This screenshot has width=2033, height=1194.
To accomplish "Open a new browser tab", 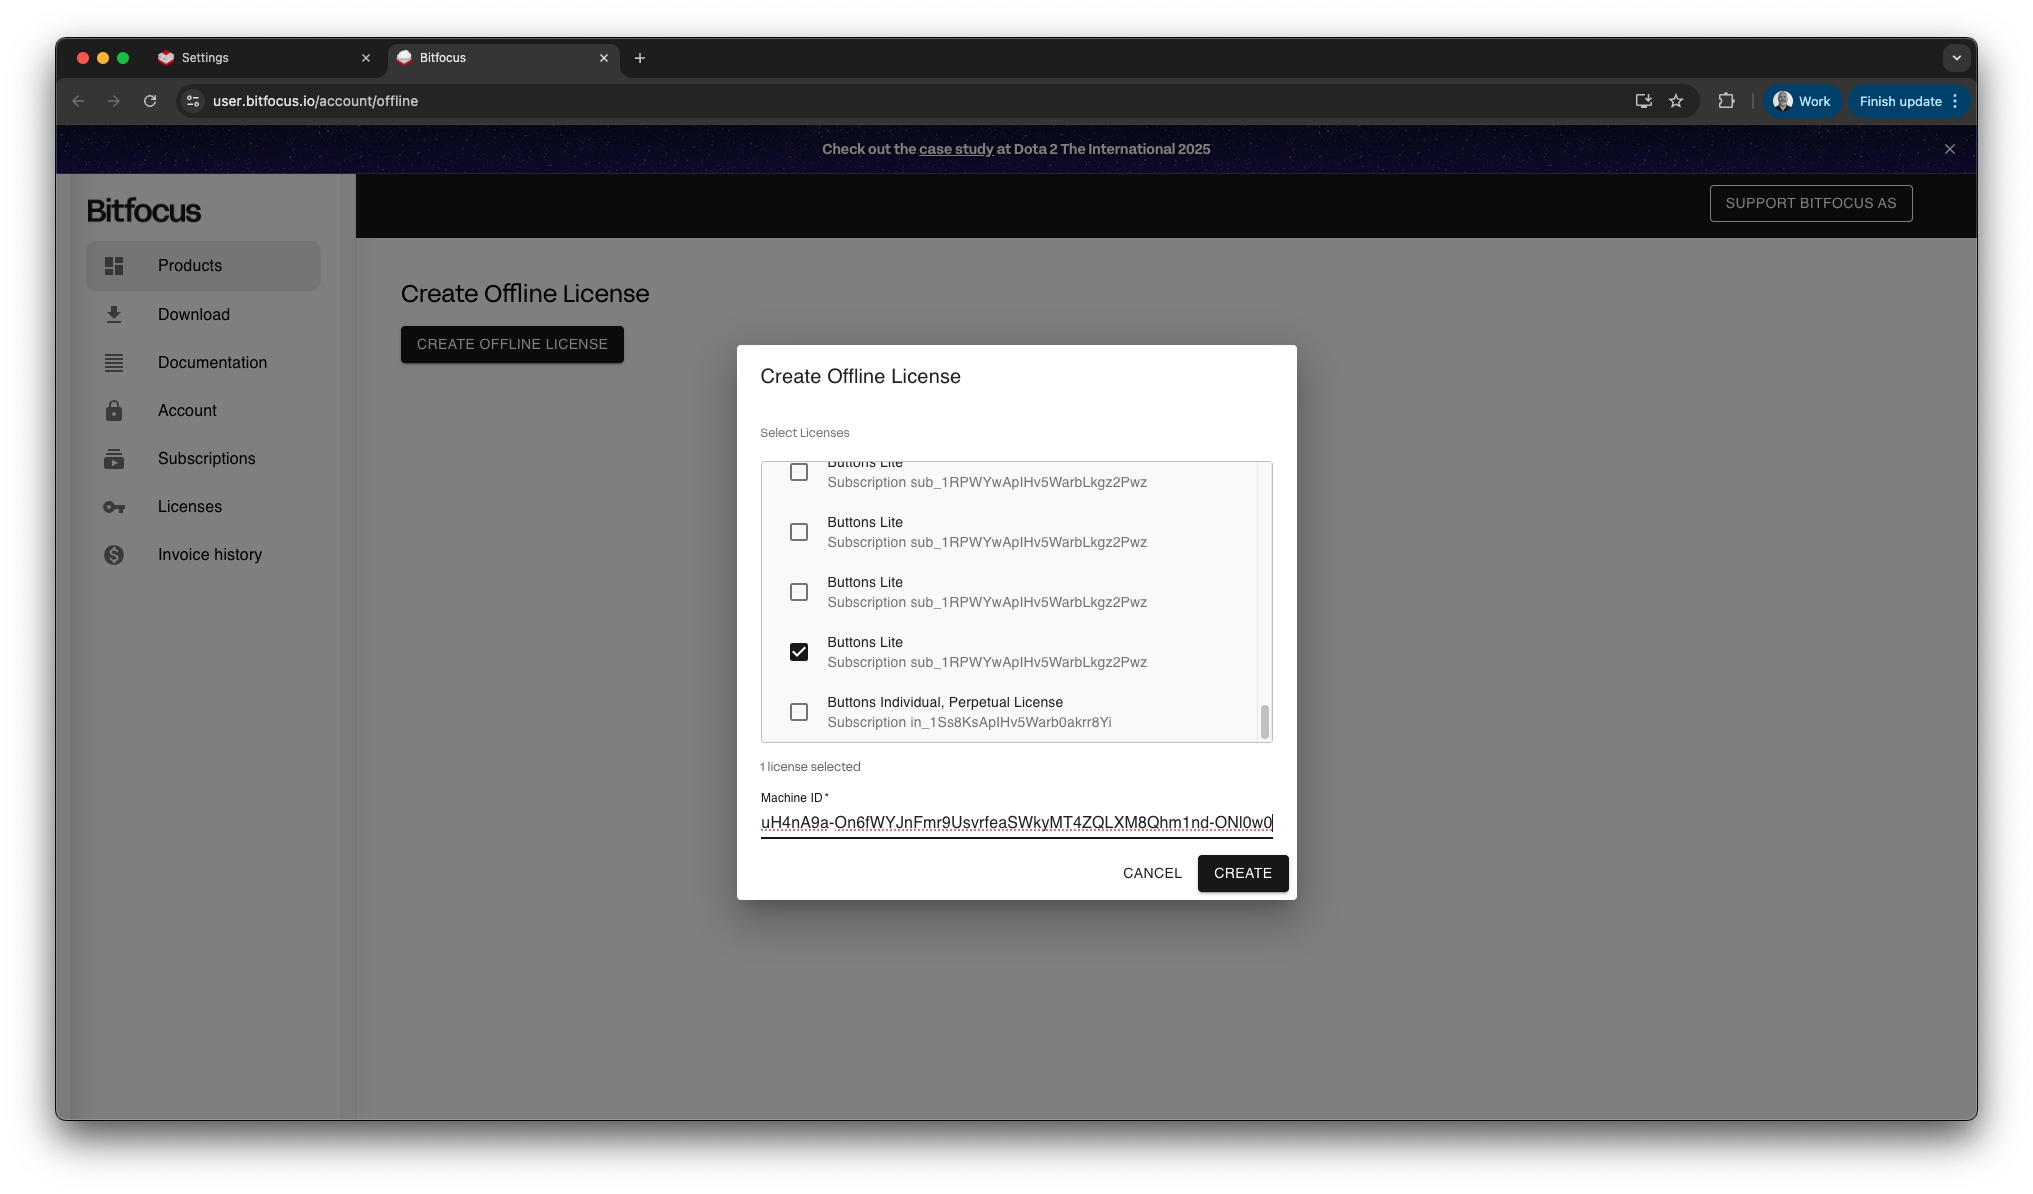I will (640, 58).
